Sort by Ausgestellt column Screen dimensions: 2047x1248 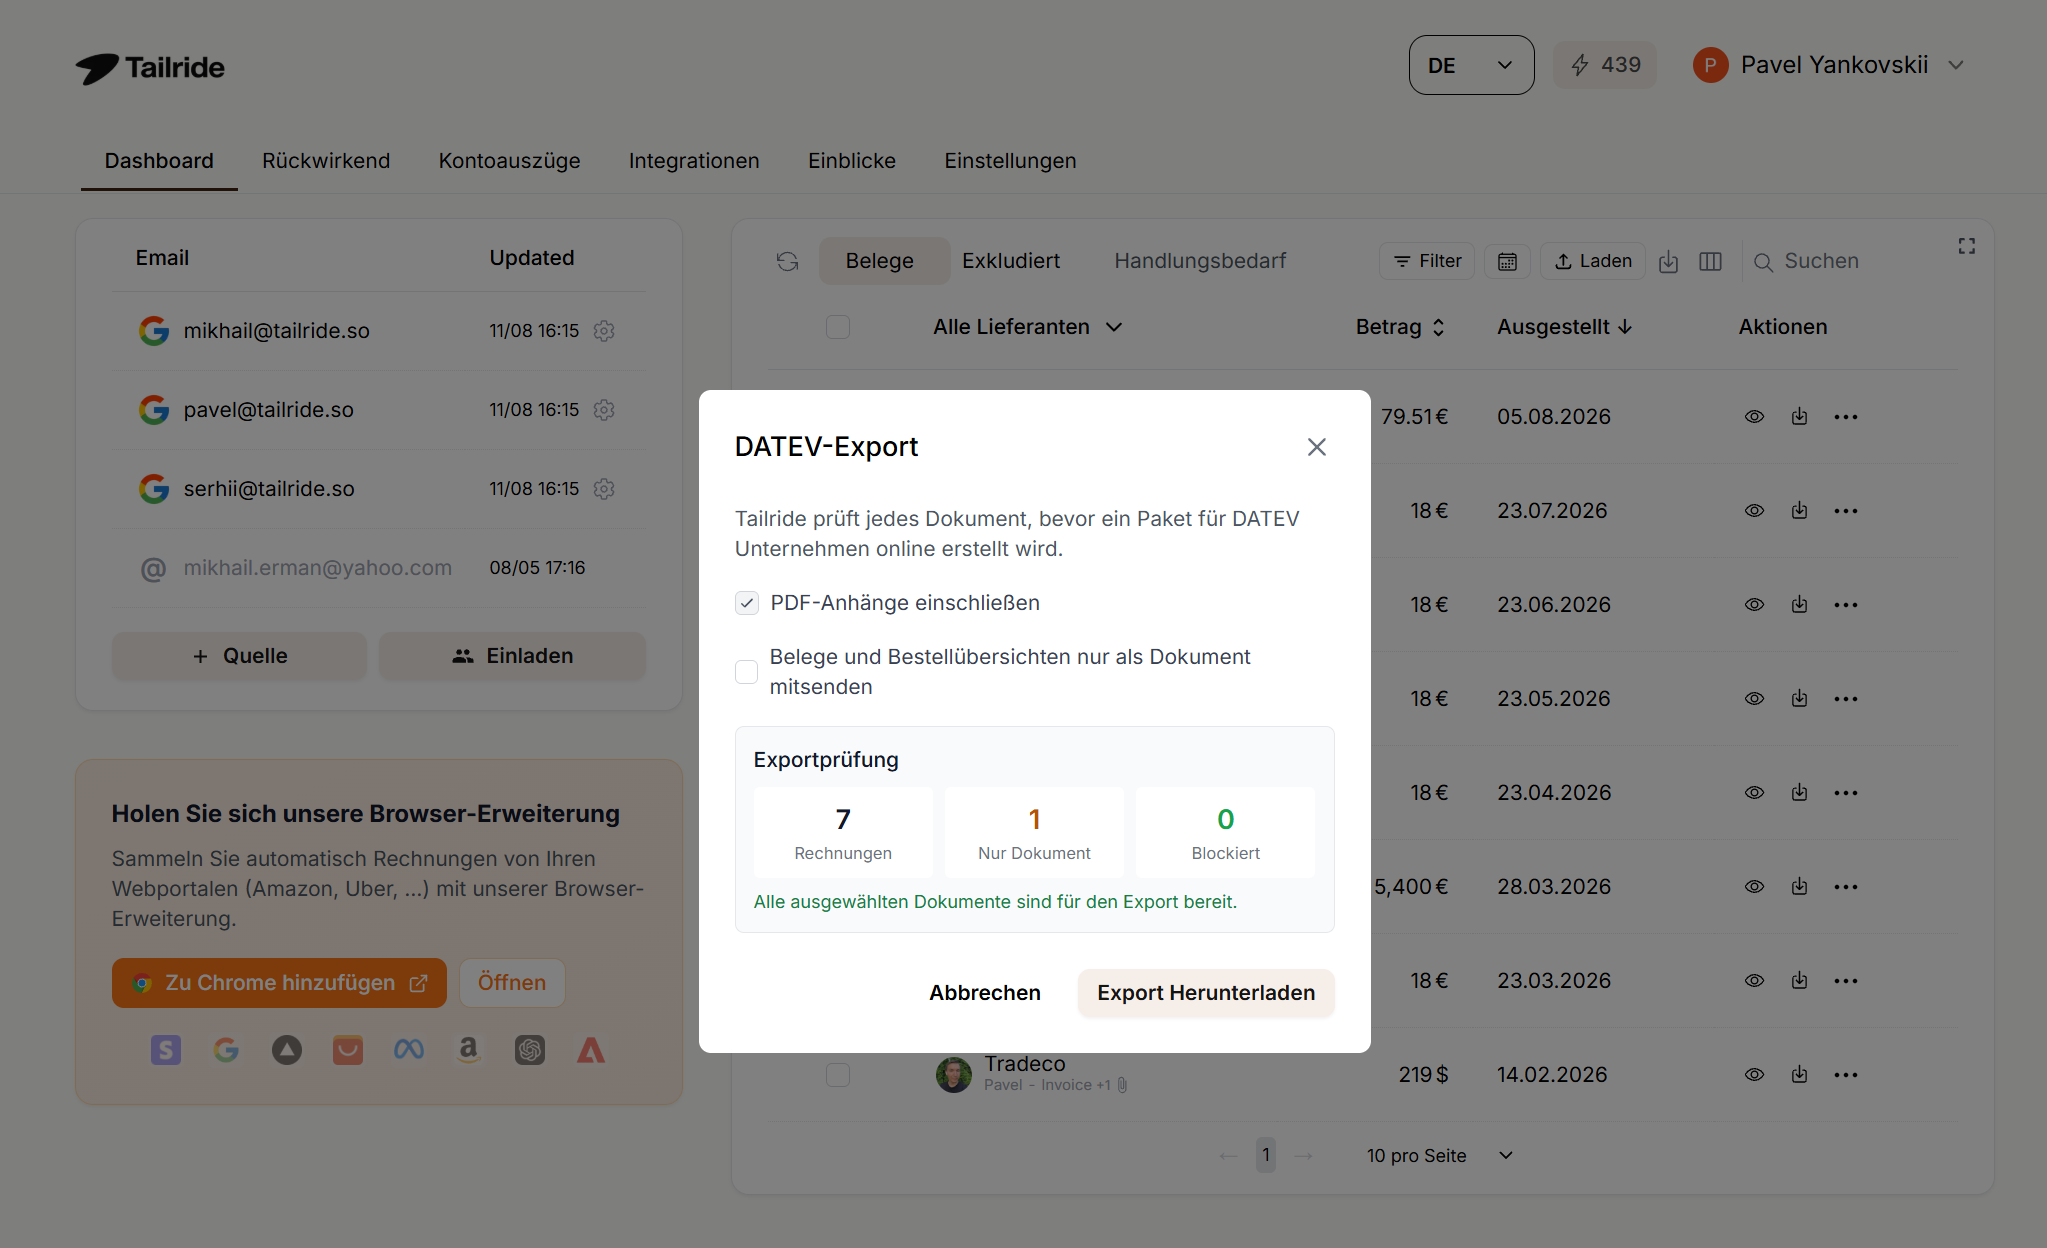tap(1564, 327)
